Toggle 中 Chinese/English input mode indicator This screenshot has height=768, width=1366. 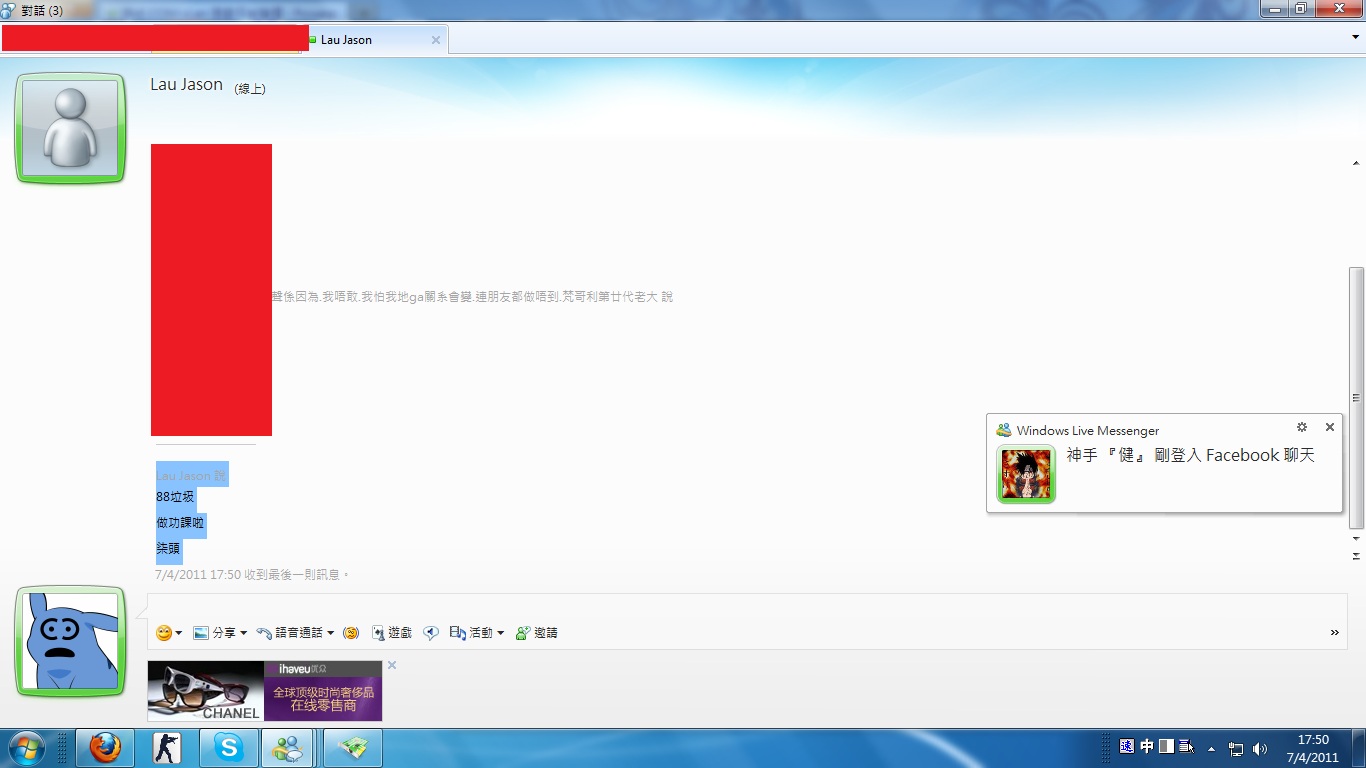[x=1147, y=747]
